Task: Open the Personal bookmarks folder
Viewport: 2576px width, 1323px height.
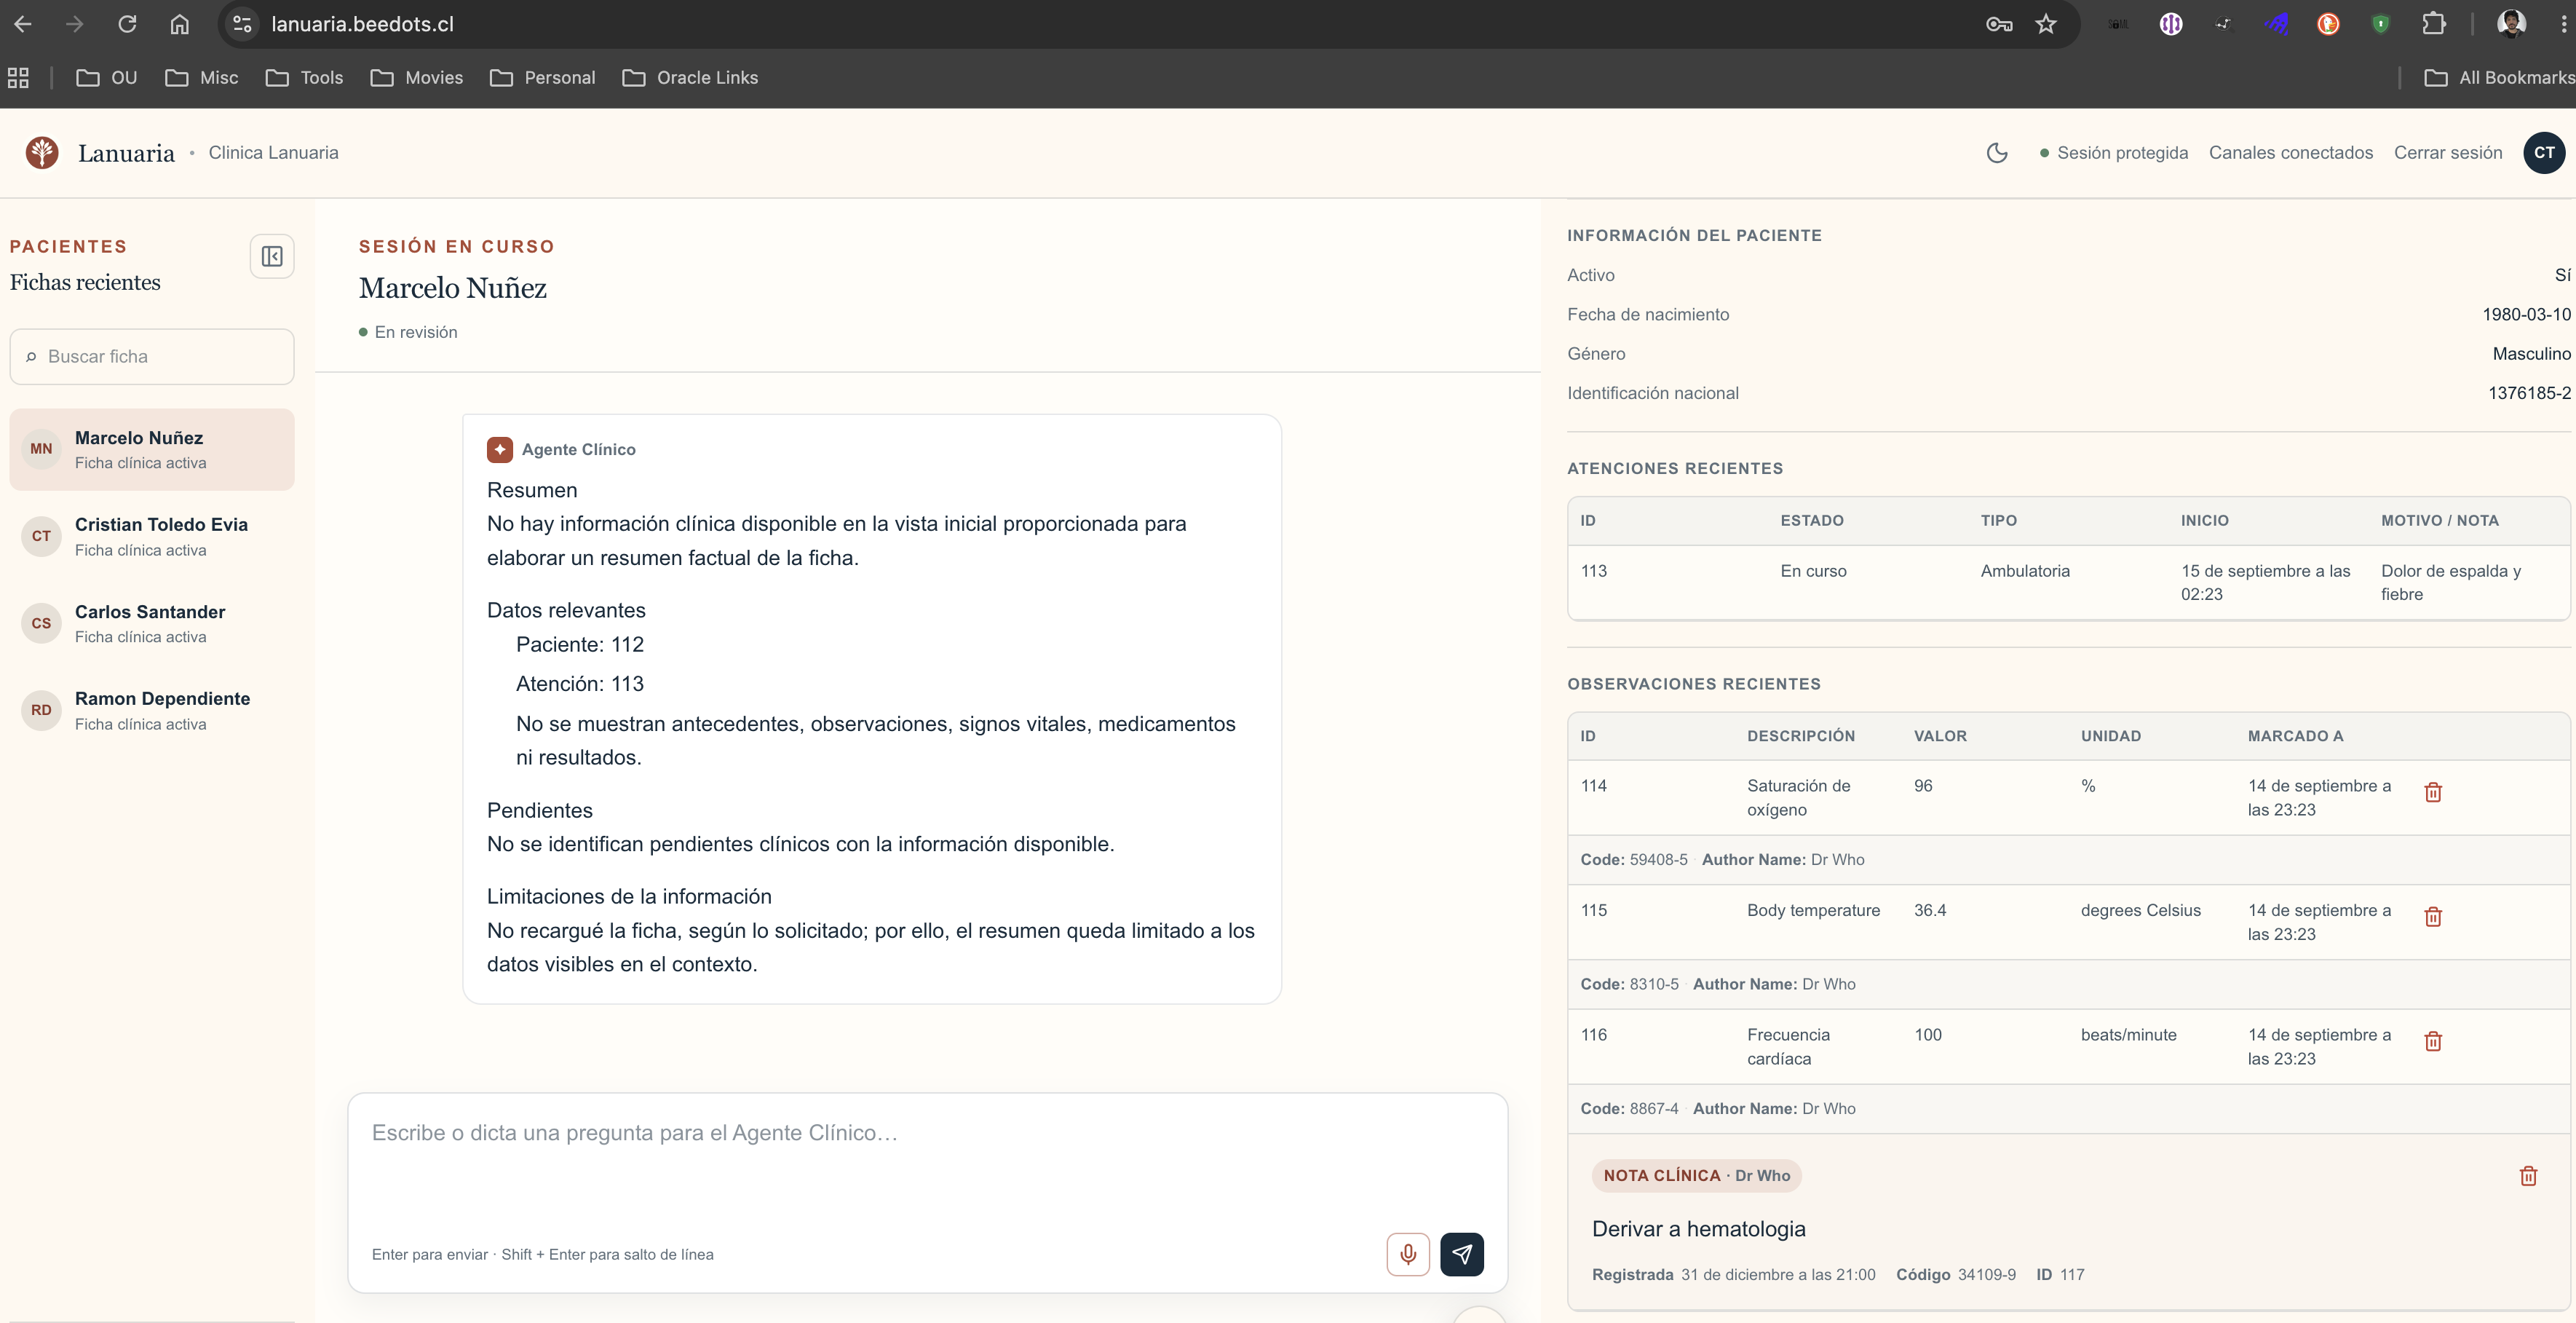Action: click(x=542, y=77)
